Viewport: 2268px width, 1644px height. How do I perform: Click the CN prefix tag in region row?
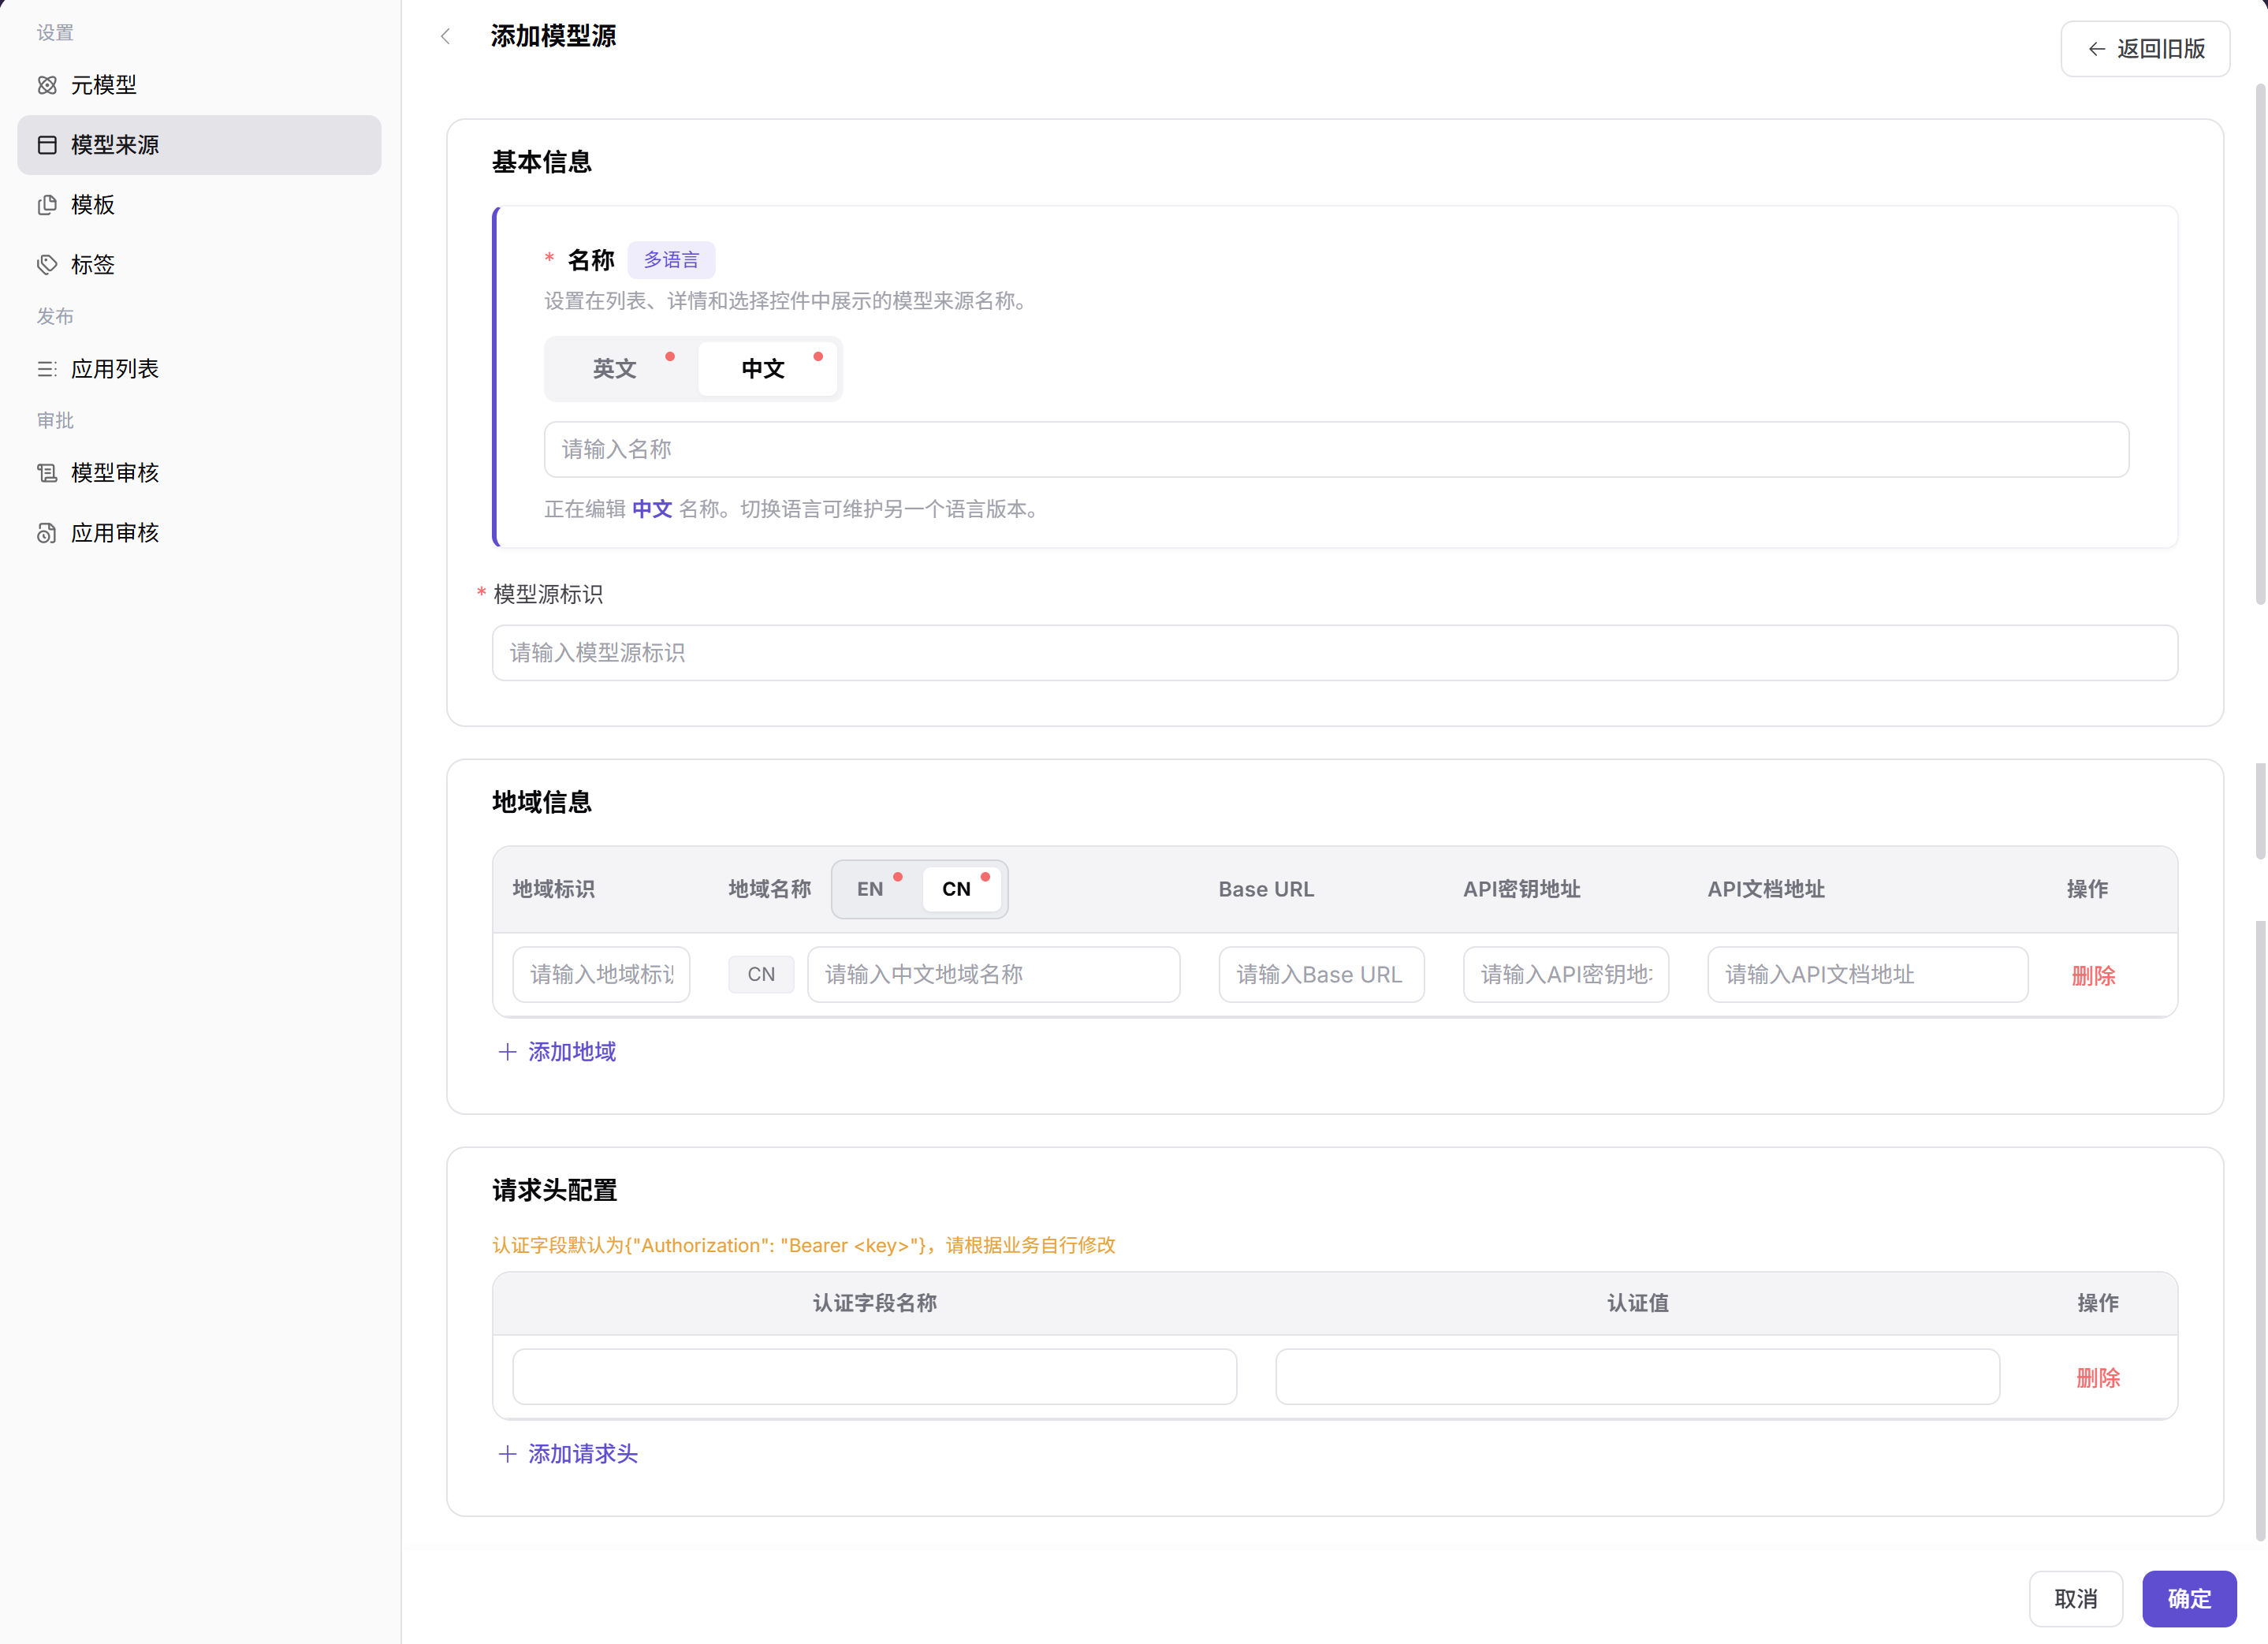[x=761, y=975]
